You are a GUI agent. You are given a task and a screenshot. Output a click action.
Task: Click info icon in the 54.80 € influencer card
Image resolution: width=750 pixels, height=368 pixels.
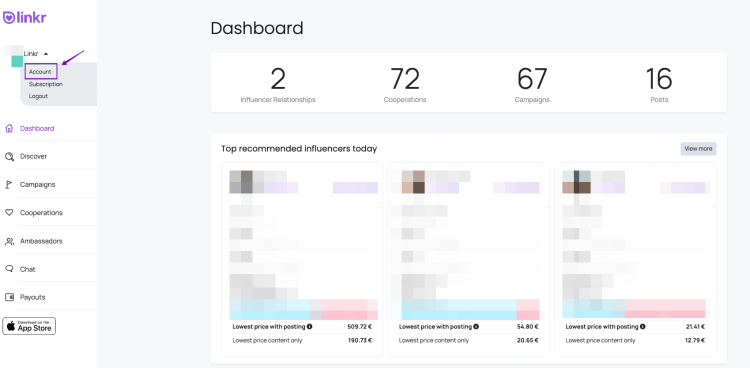click(x=476, y=327)
